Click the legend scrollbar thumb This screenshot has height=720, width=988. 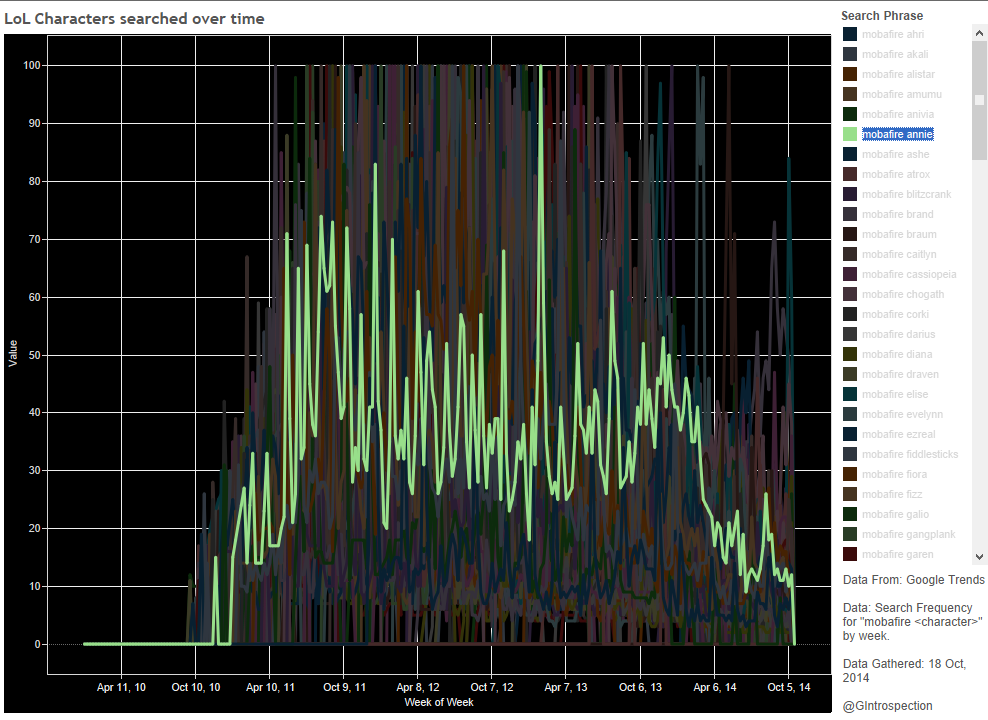tap(980, 100)
